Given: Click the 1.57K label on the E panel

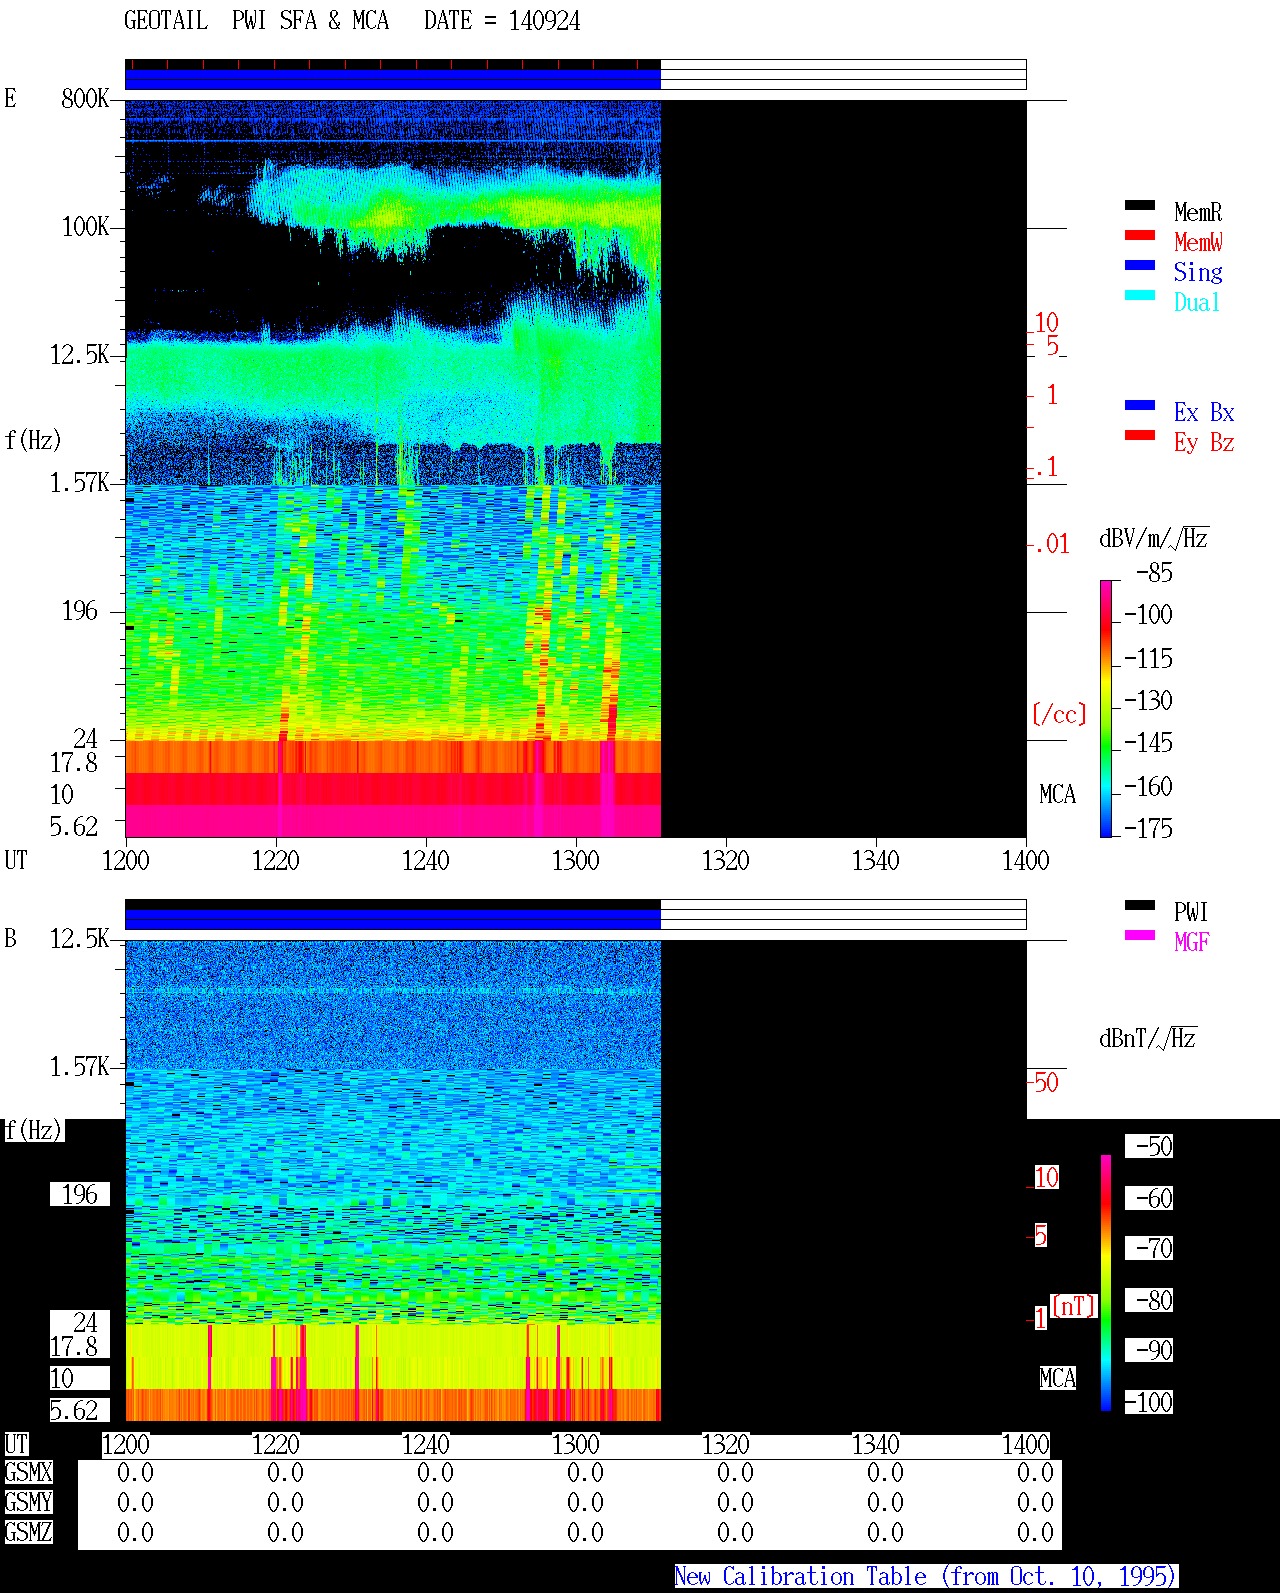Looking at the screenshot, I should click(80, 482).
